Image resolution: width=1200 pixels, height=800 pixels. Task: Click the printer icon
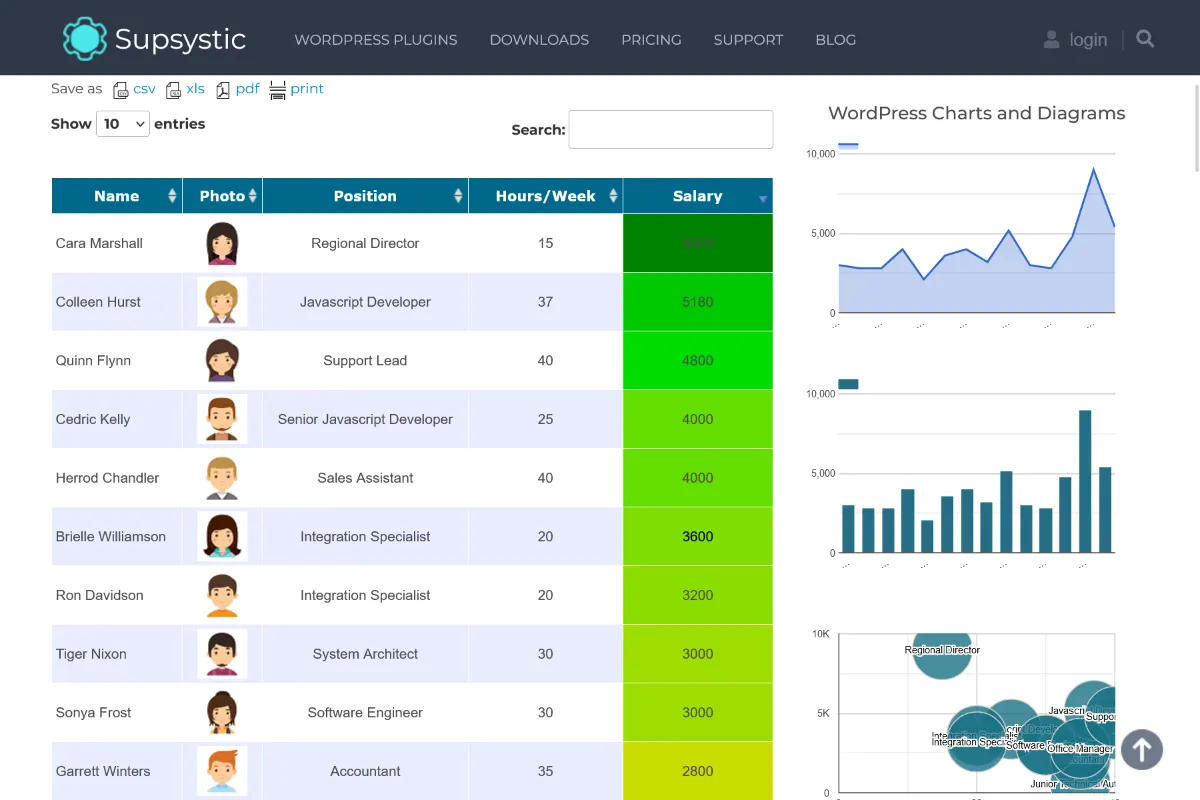(x=277, y=90)
